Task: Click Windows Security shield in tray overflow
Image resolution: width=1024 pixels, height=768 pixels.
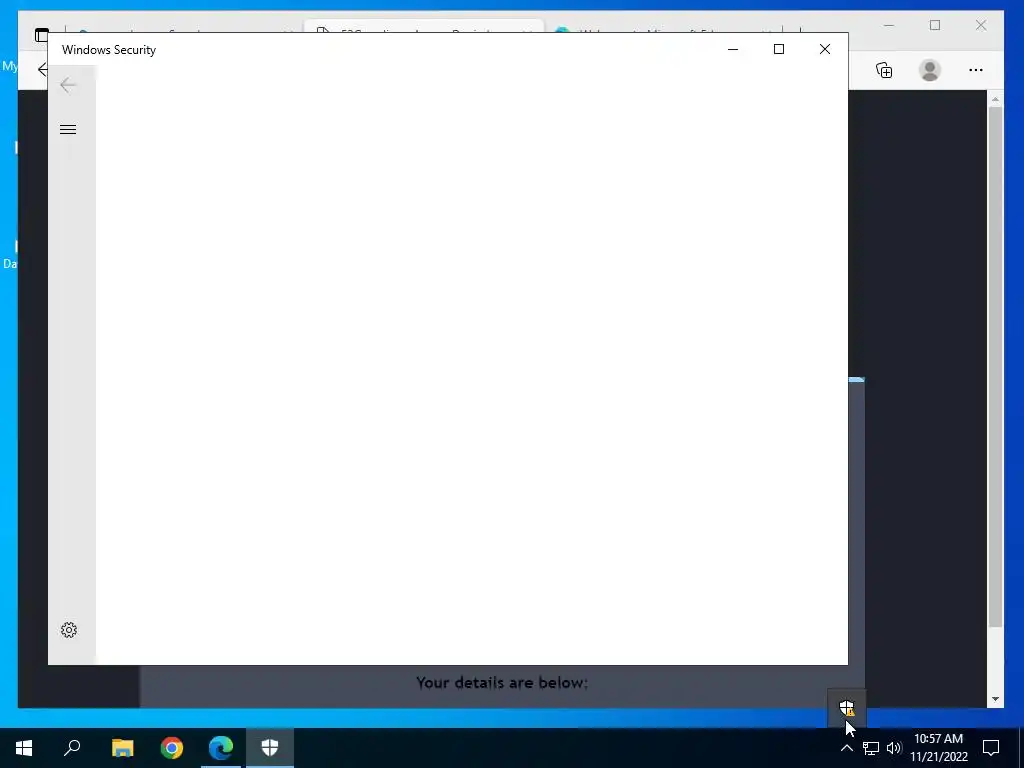Action: tap(846, 707)
